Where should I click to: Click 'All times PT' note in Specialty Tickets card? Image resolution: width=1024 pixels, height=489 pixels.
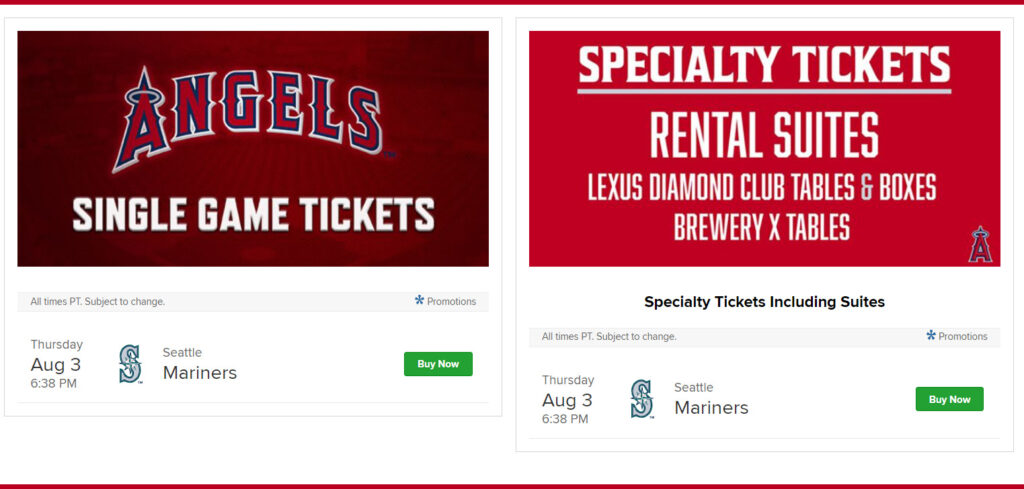coord(609,337)
